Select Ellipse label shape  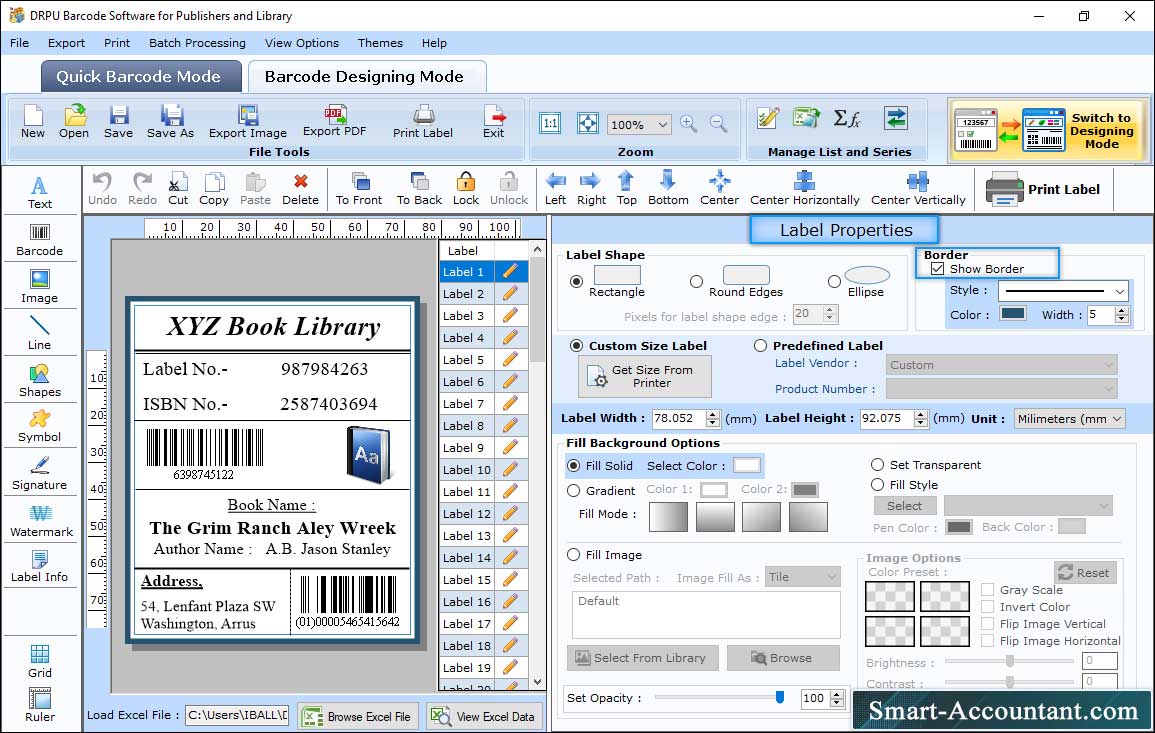(x=834, y=281)
